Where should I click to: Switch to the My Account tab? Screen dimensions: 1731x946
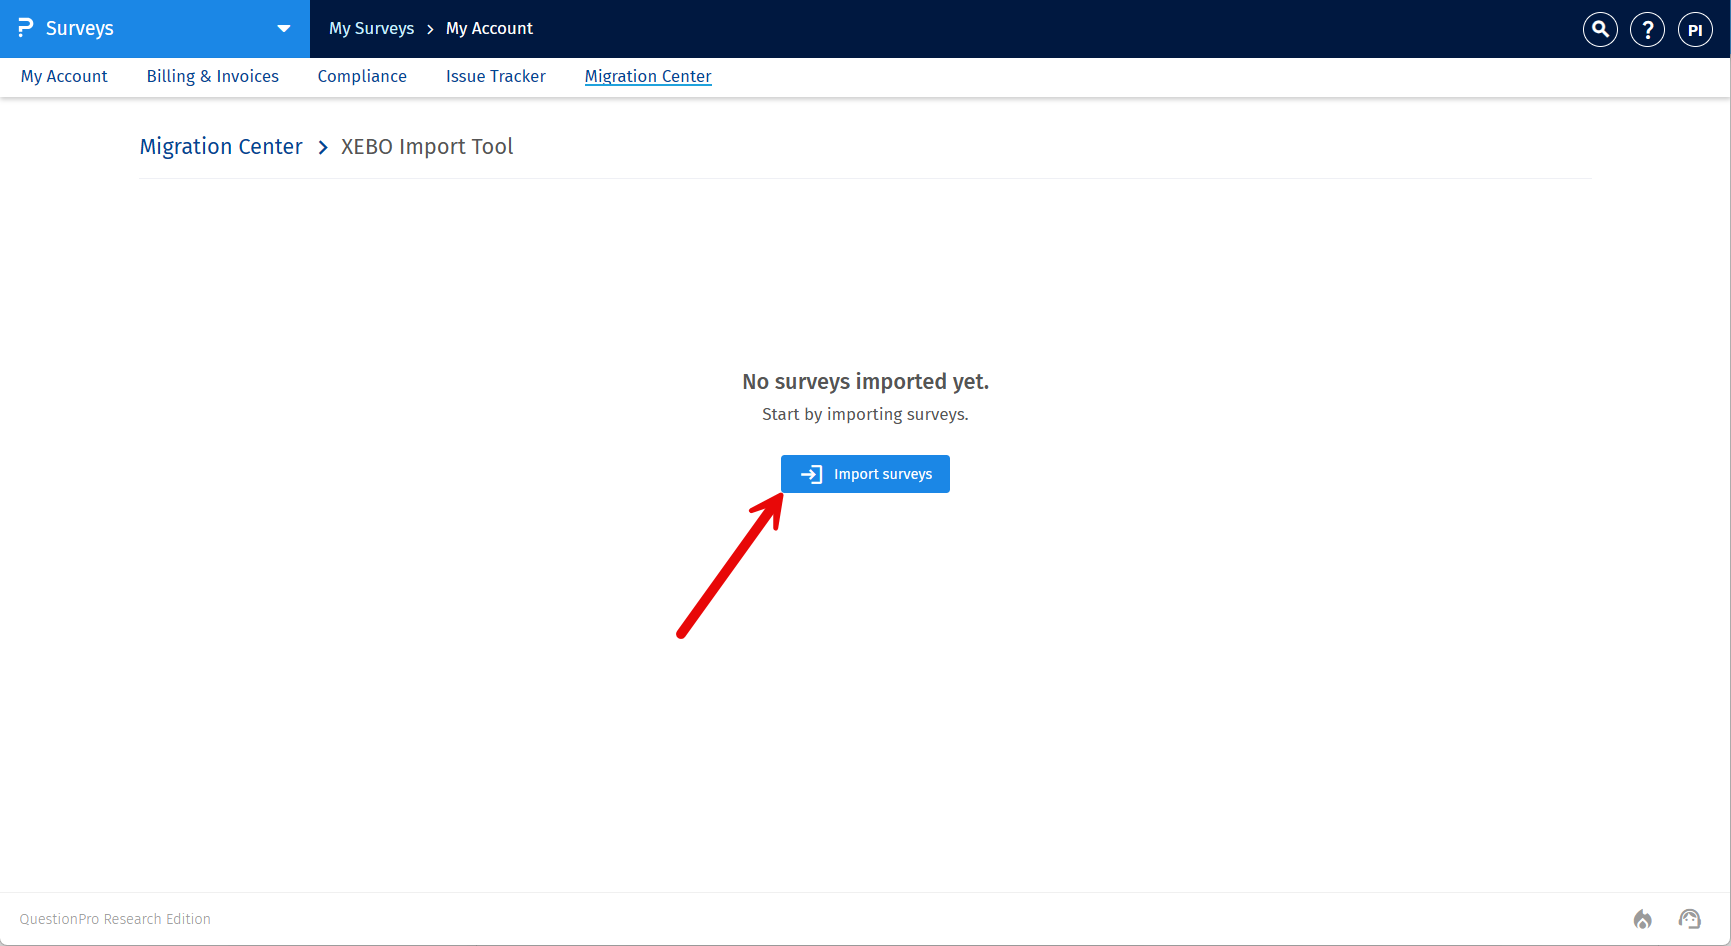coord(64,76)
